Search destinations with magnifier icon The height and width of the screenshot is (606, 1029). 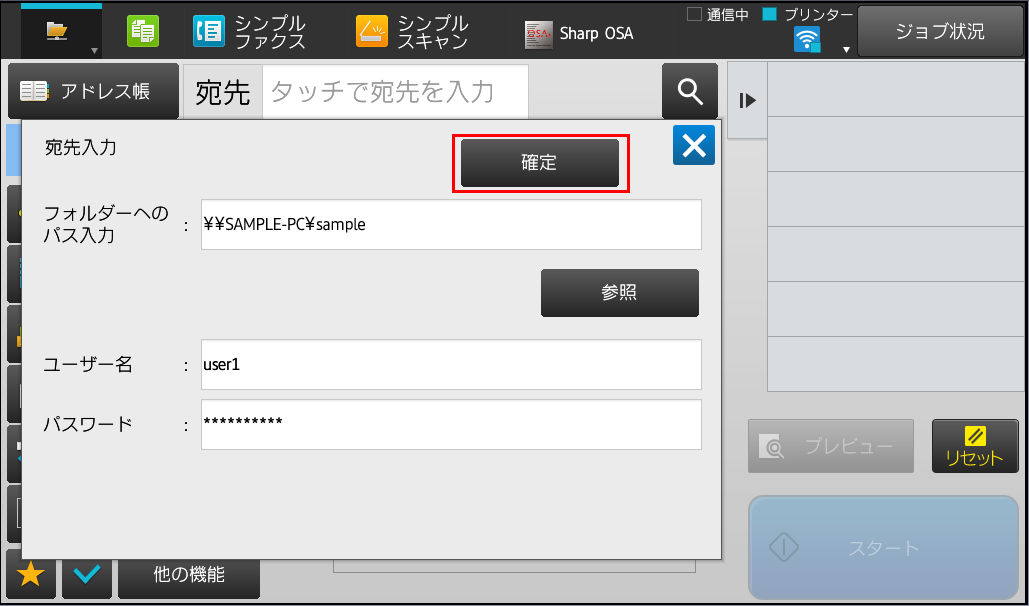click(x=690, y=91)
